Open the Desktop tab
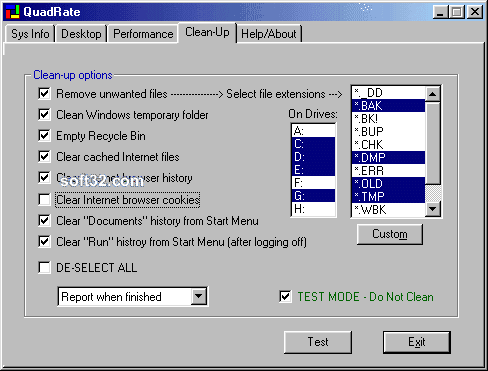This screenshot has height=371, width=488. 81,34
